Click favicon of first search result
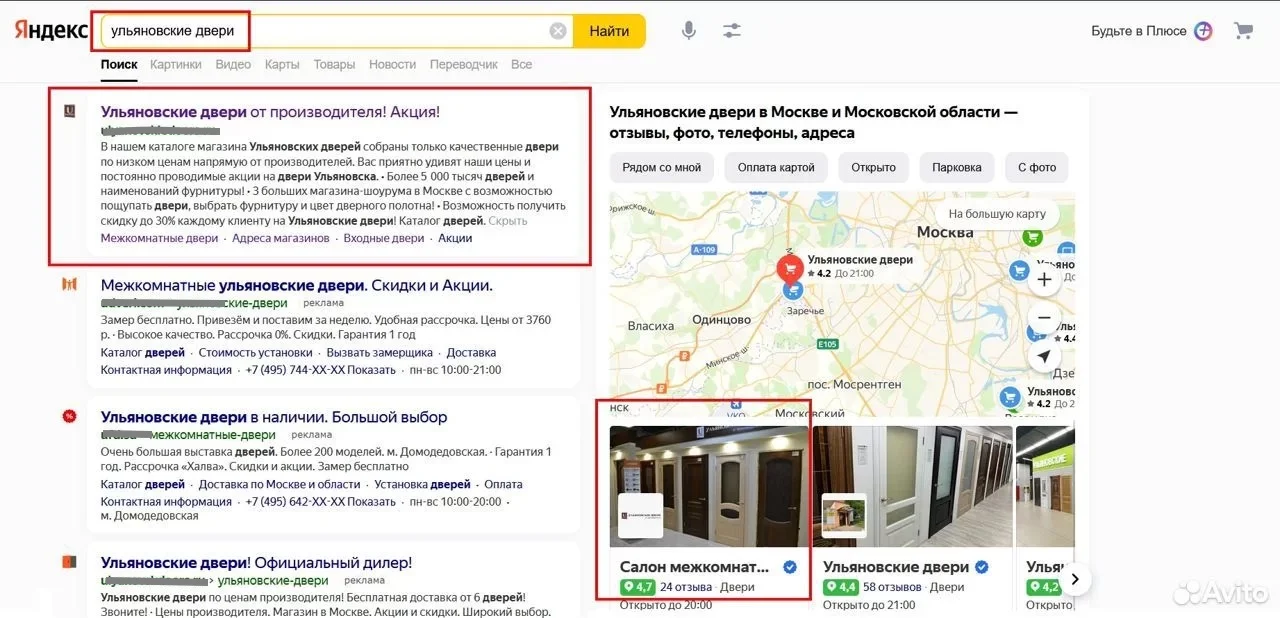This screenshot has height=618, width=1280. point(70,111)
